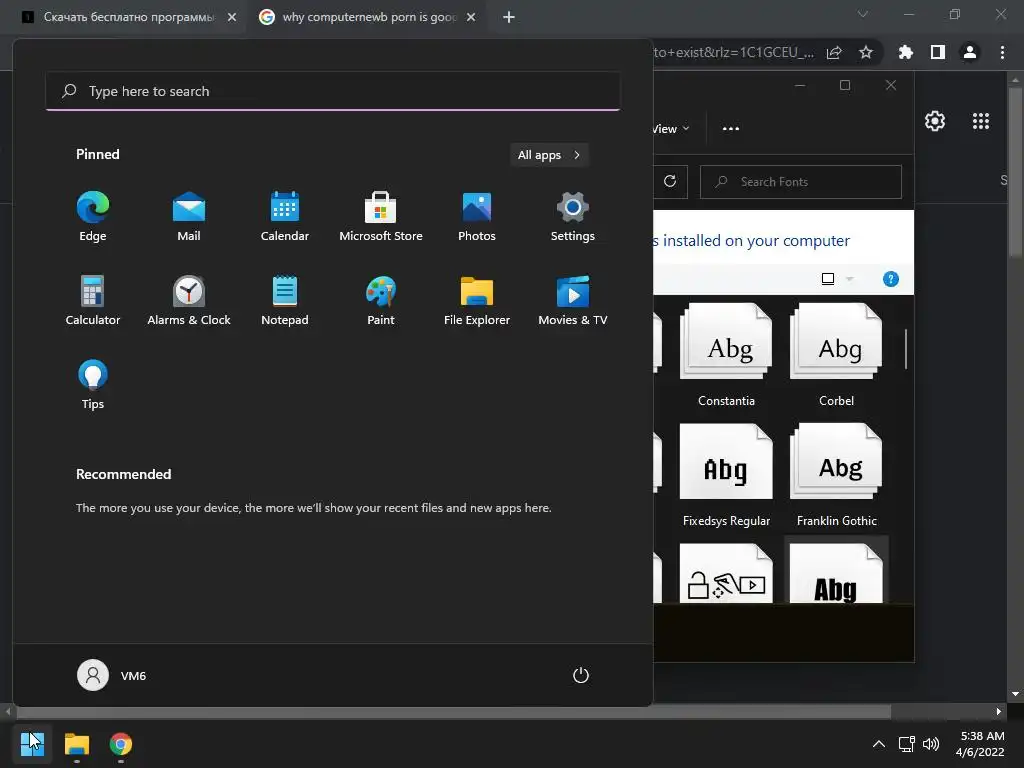The height and width of the screenshot is (768, 1024).
Task: Open Google apps grid
Action: [x=981, y=121]
